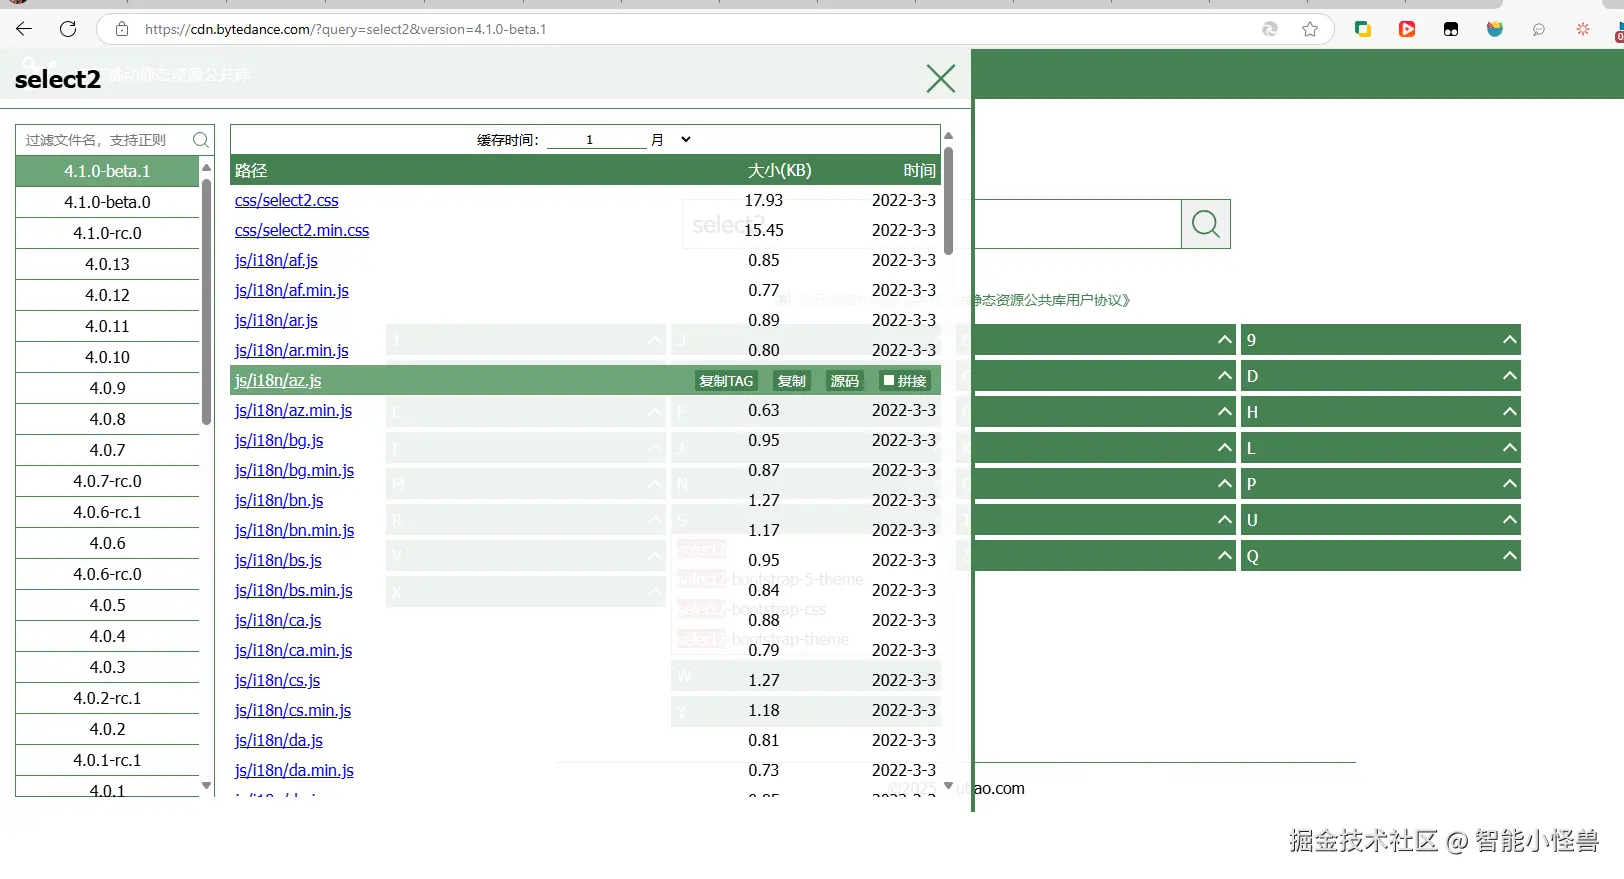Click the browser address bar URL

346,29
